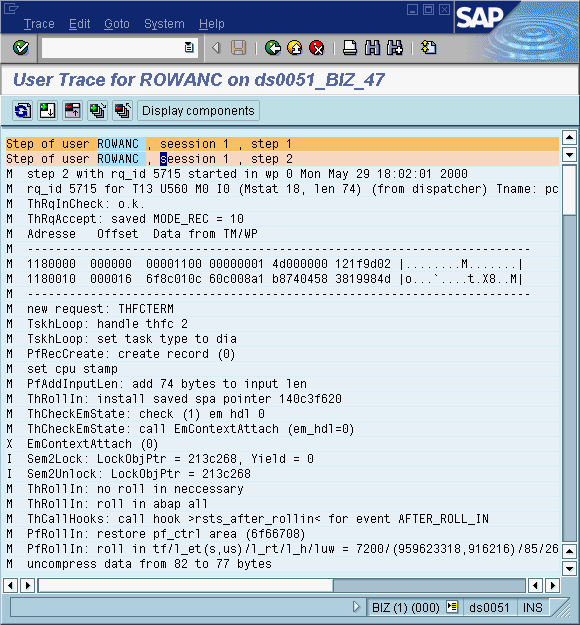Click the green stacked components icon

[x=98, y=110]
